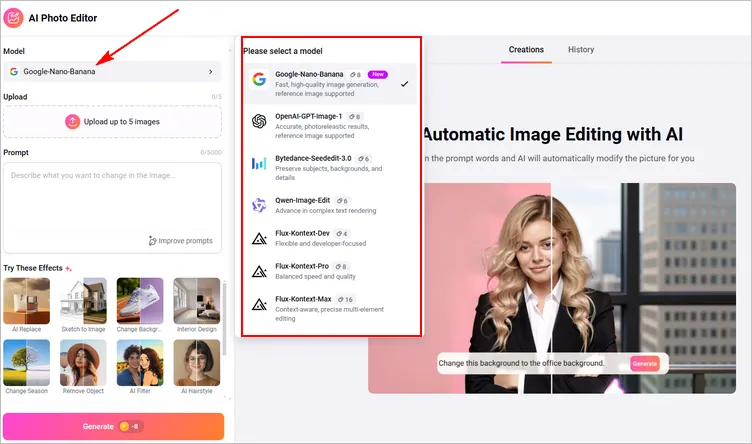Choose the Flux-Kontext-Dev model option

point(330,238)
